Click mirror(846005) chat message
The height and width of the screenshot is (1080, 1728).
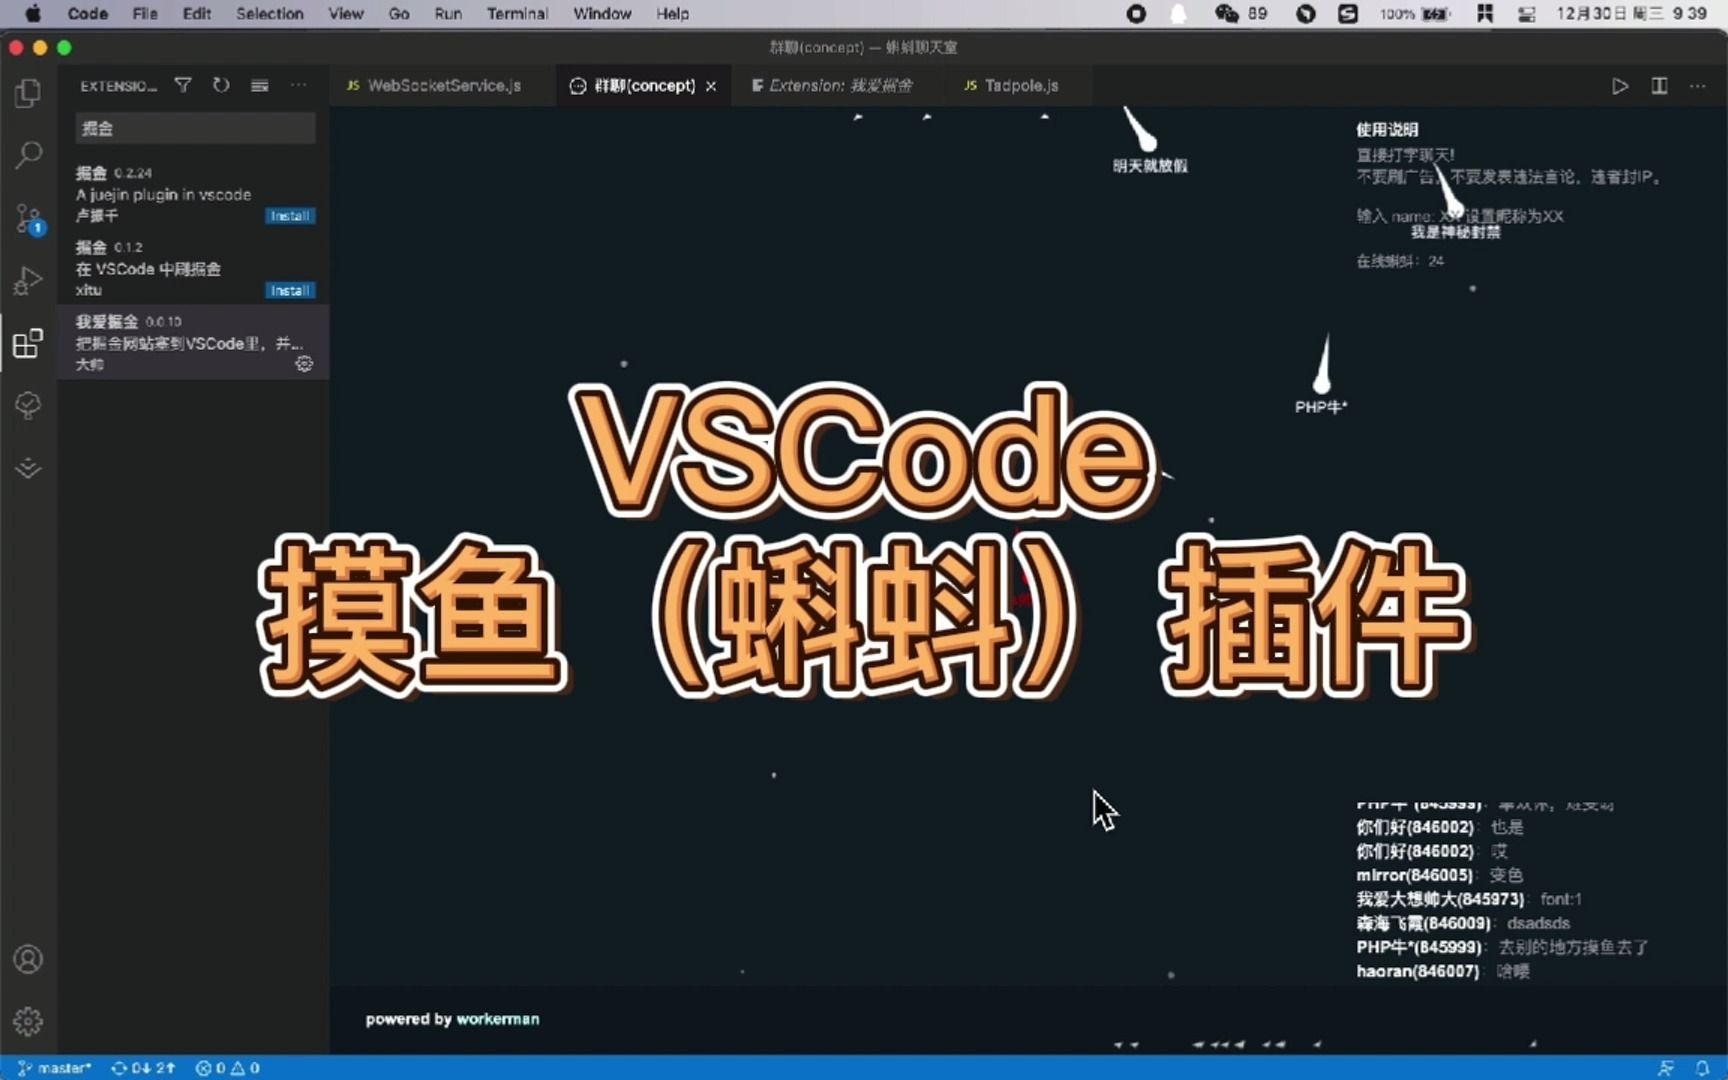coord(1439,875)
